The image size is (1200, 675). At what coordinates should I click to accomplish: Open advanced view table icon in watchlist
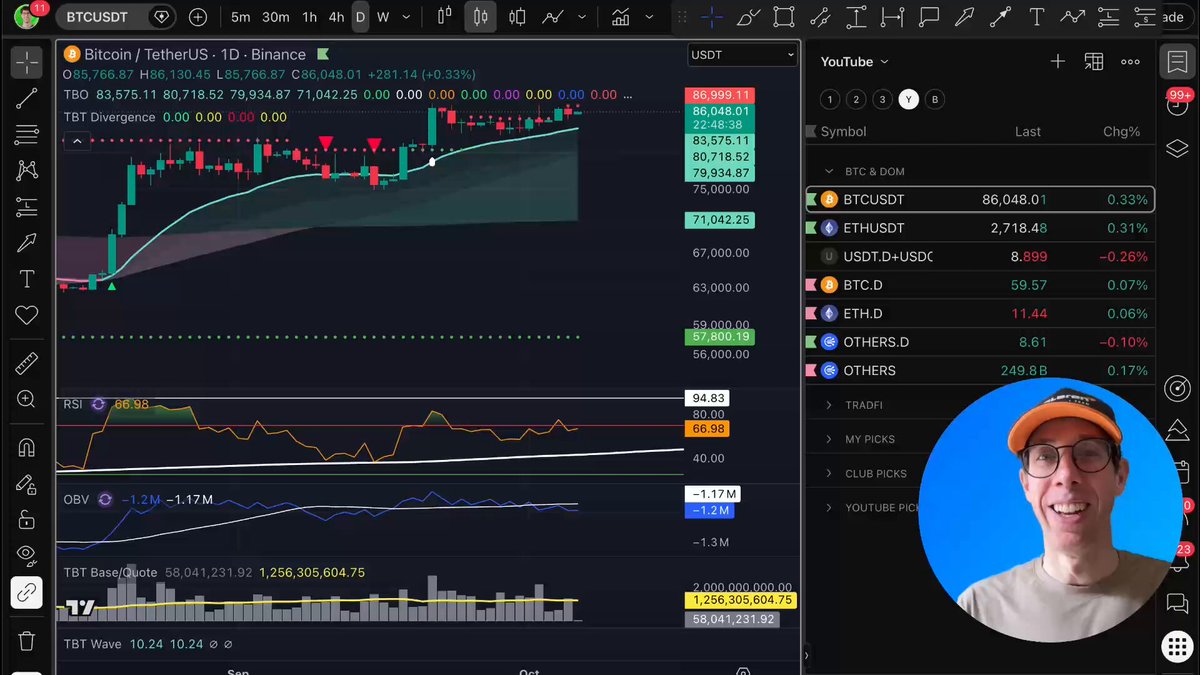tap(1094, 62)
